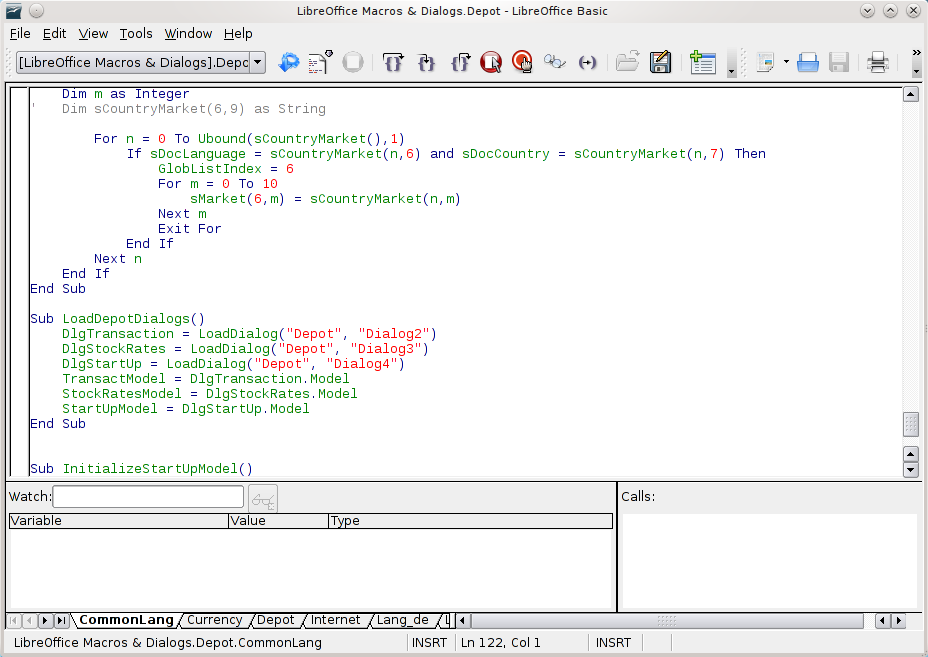The width and height of the screenshot is (928, 657).
Task: Open the Edit menu
Action: point(54,34)
